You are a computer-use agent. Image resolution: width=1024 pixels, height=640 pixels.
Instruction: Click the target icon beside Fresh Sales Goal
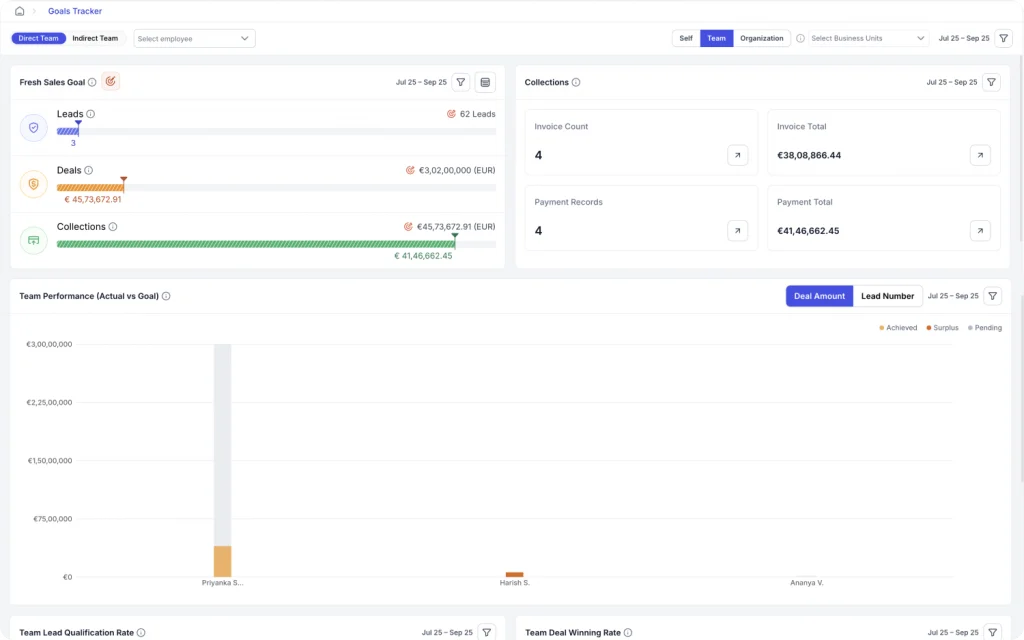coord(111,82)
